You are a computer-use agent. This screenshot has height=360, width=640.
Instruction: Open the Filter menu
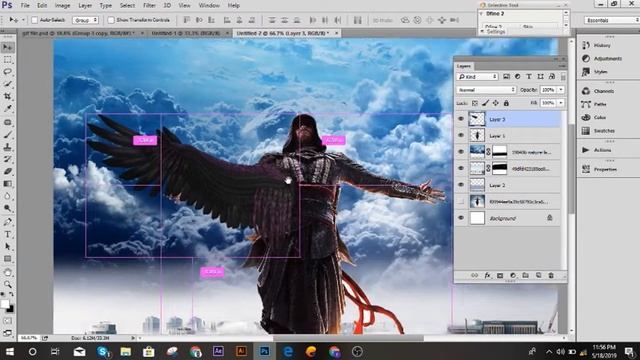tap(149, 5)
